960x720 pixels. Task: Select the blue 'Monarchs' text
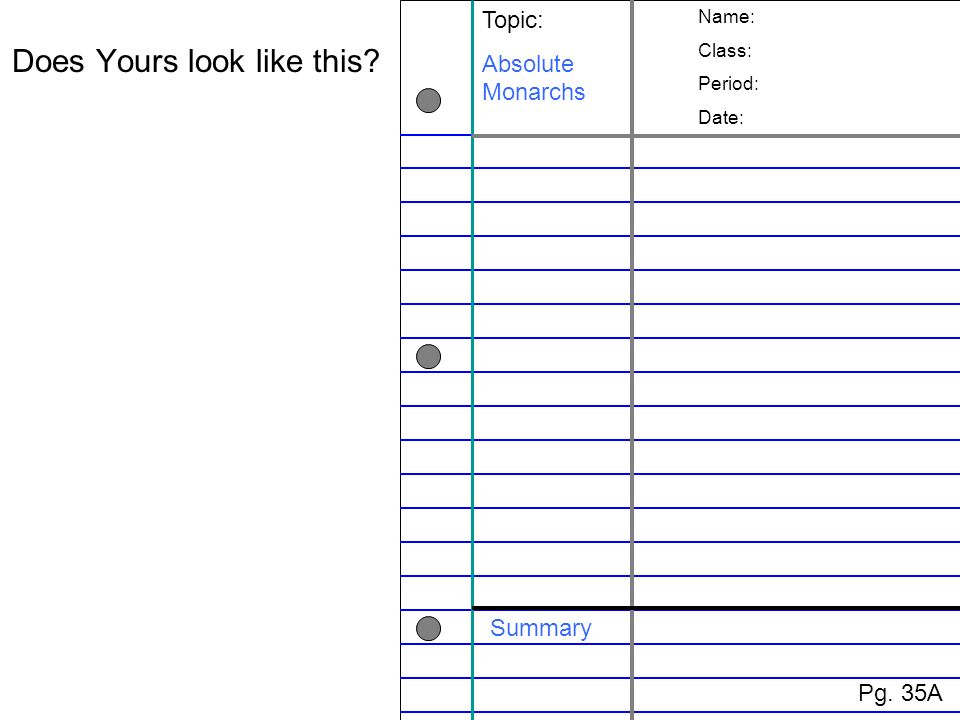pos(533,92)
